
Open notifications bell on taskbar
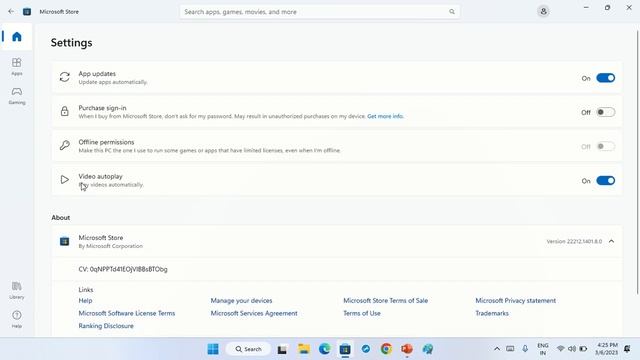click(x=627, y=349)
